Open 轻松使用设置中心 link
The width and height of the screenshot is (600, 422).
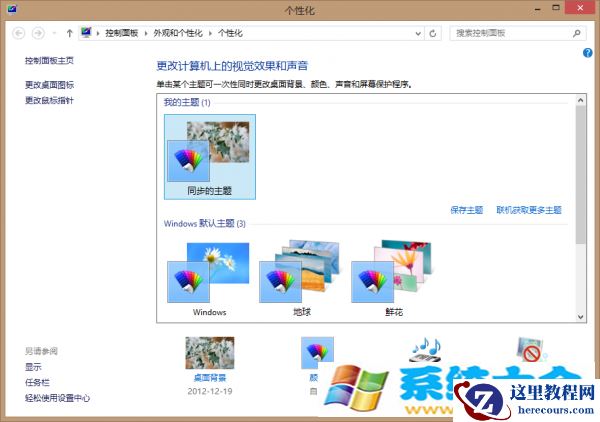point(57,398)
